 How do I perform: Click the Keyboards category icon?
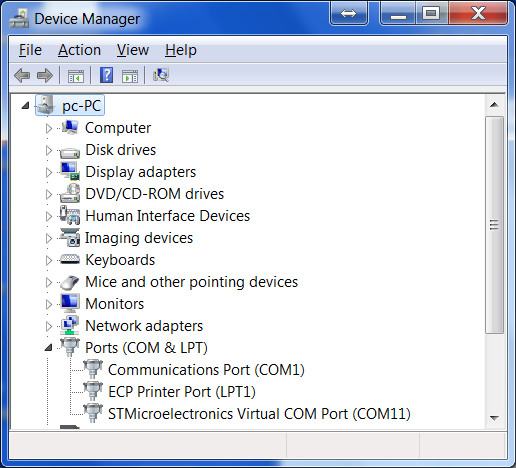(x=70, y=259)
